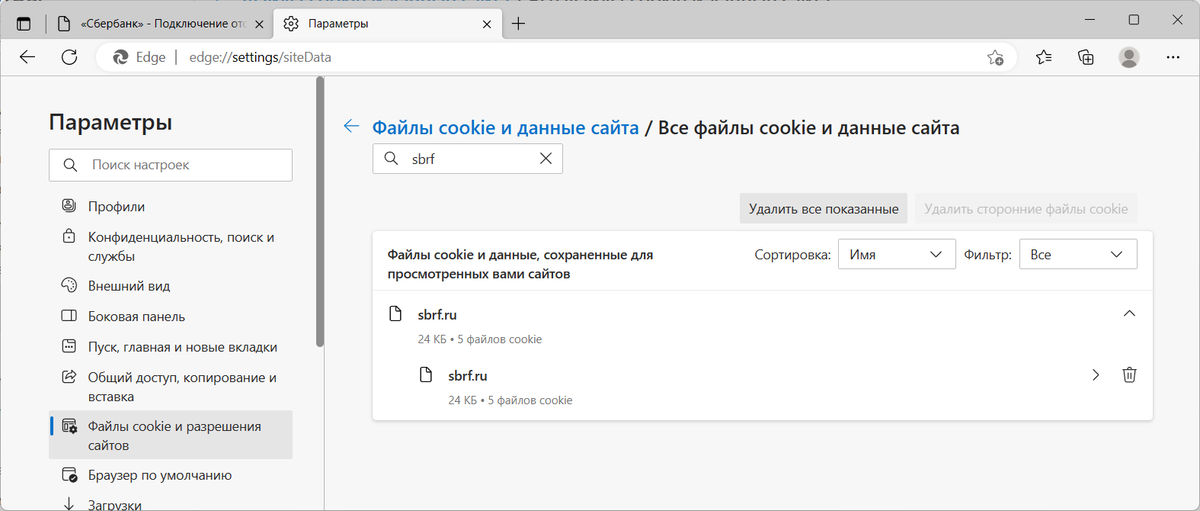Image resolution: width=1200 pixels, height=511 pixels.
Task: Open Файлы cookie и данные сайта breadcrumb link
Action: tap(505, 127)
